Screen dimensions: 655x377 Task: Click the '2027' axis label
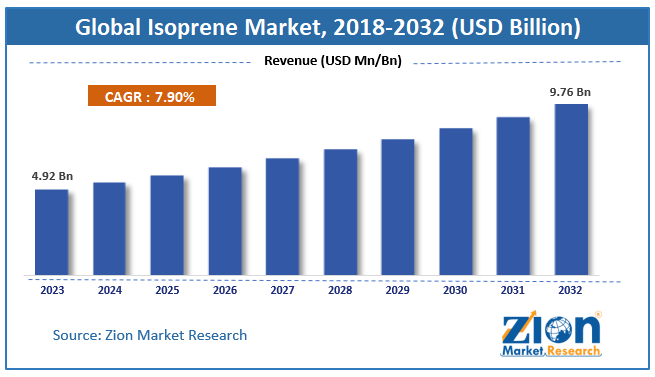click(282, 290)
